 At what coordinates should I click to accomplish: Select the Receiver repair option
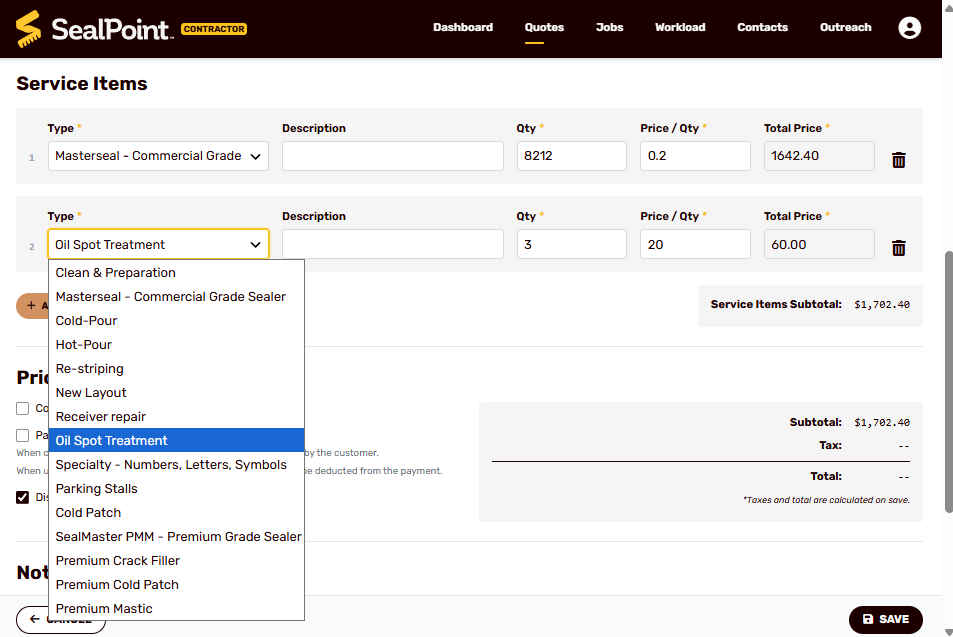(x=176, y=416)
